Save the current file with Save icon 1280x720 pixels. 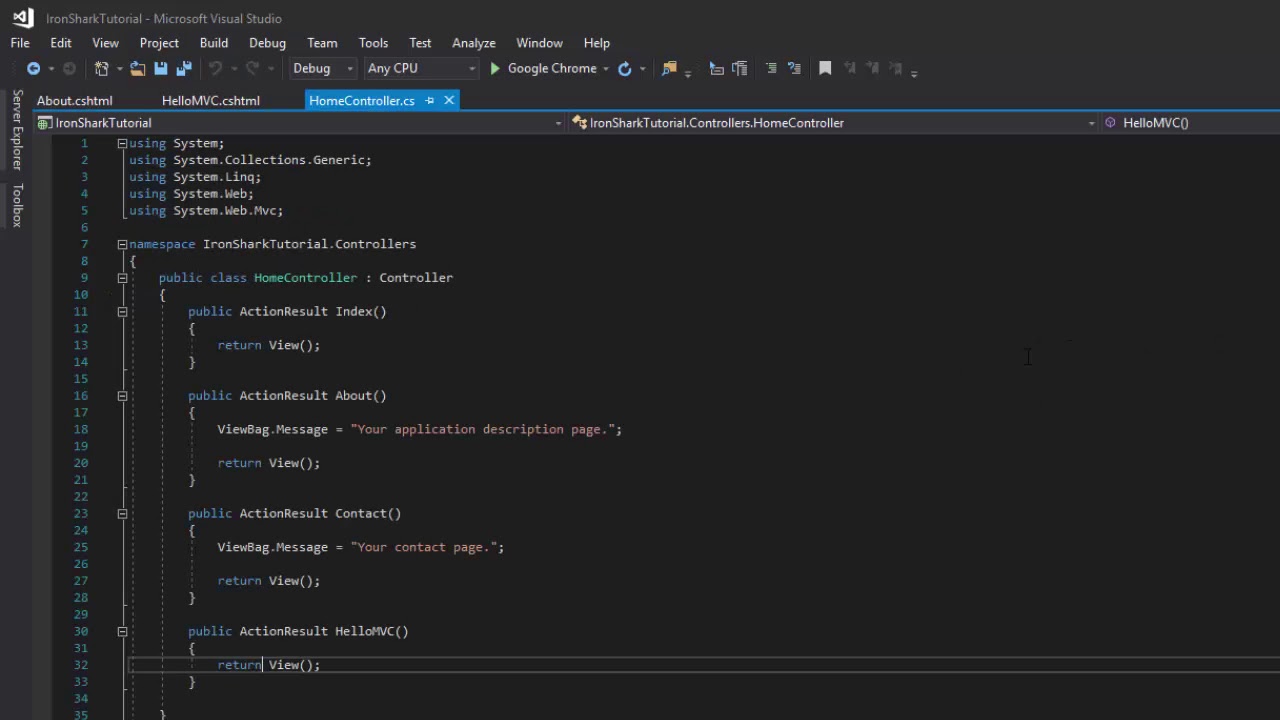point(160,69)
